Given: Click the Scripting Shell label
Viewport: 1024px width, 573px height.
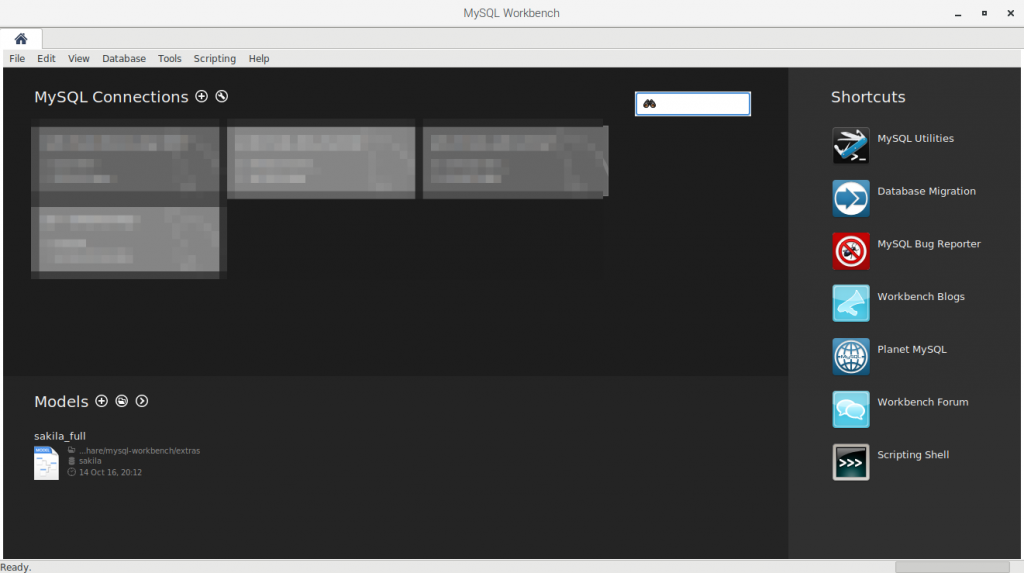Looking at the screenshot, I should point(913,455).
